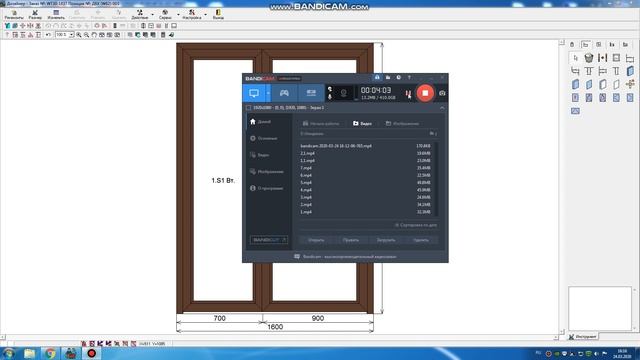Toggle the microphone icon in Bandicam
This screenshot has height=360, width=640.
[x=330, y=97]
